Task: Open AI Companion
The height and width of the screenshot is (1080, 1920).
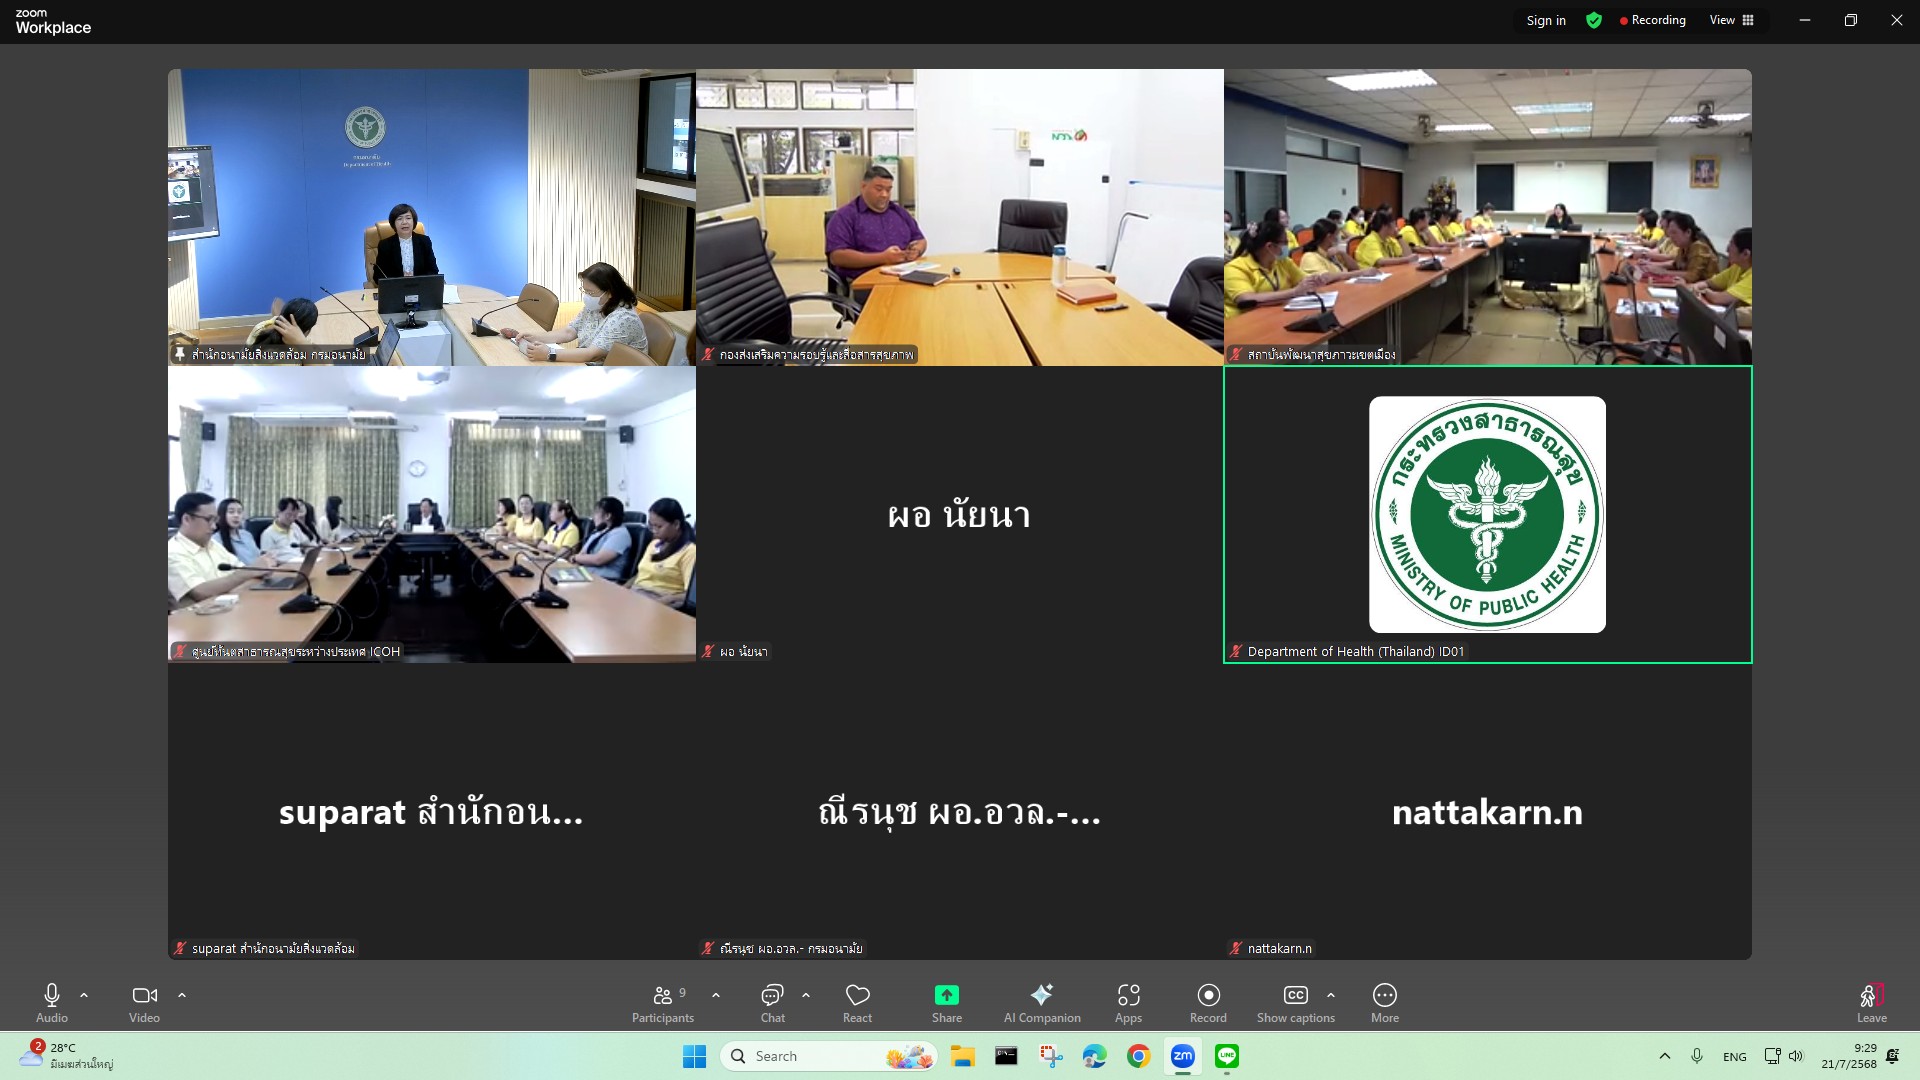Action: 1042,1003
